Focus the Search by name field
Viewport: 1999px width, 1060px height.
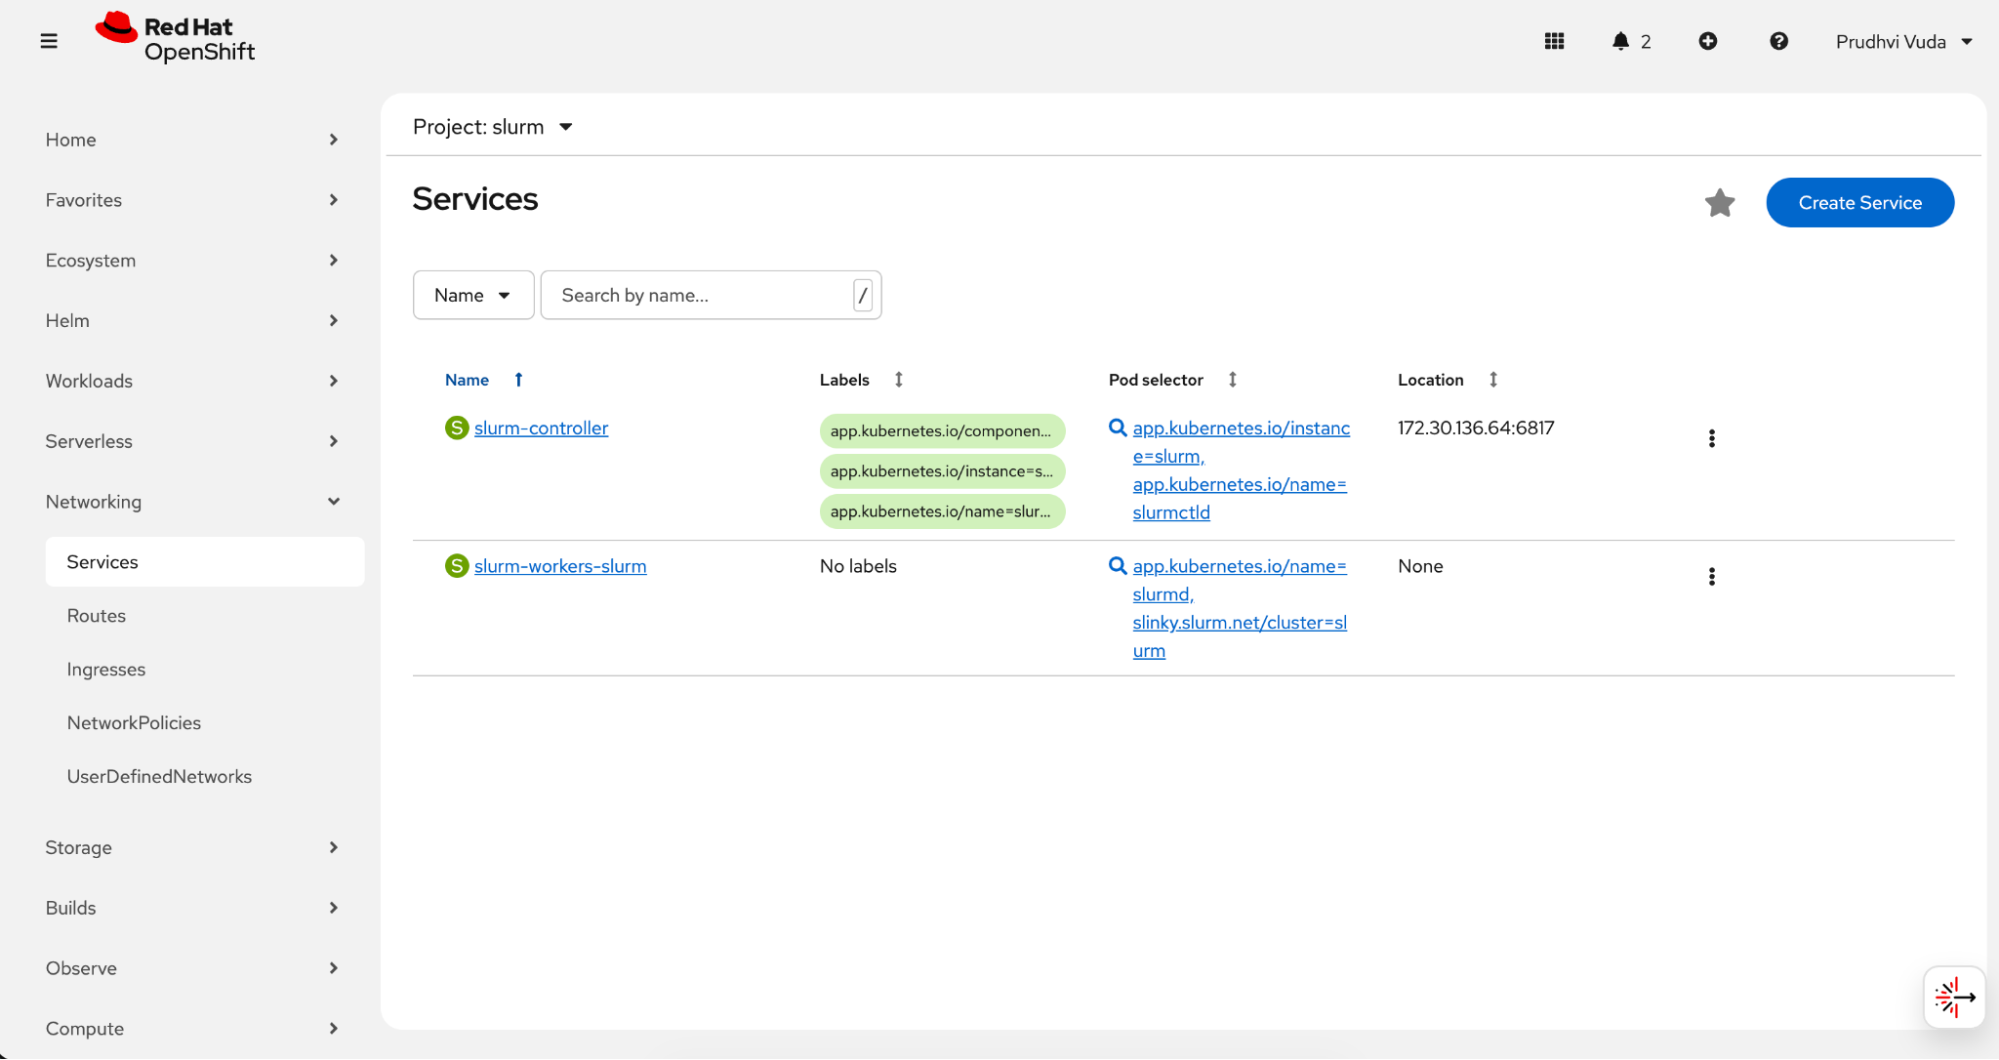click(x=700, y=295)
